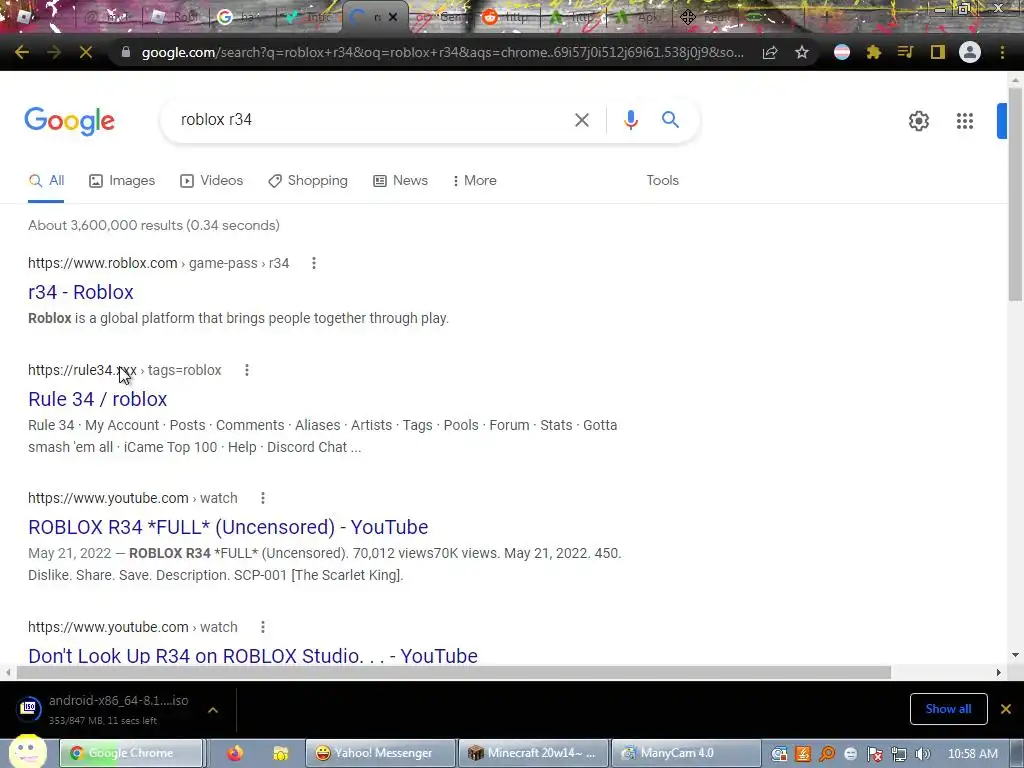This screenshot has width=1024, height=768.
Task: Go back using the browser back arrow
Action: tap(22, 52)
